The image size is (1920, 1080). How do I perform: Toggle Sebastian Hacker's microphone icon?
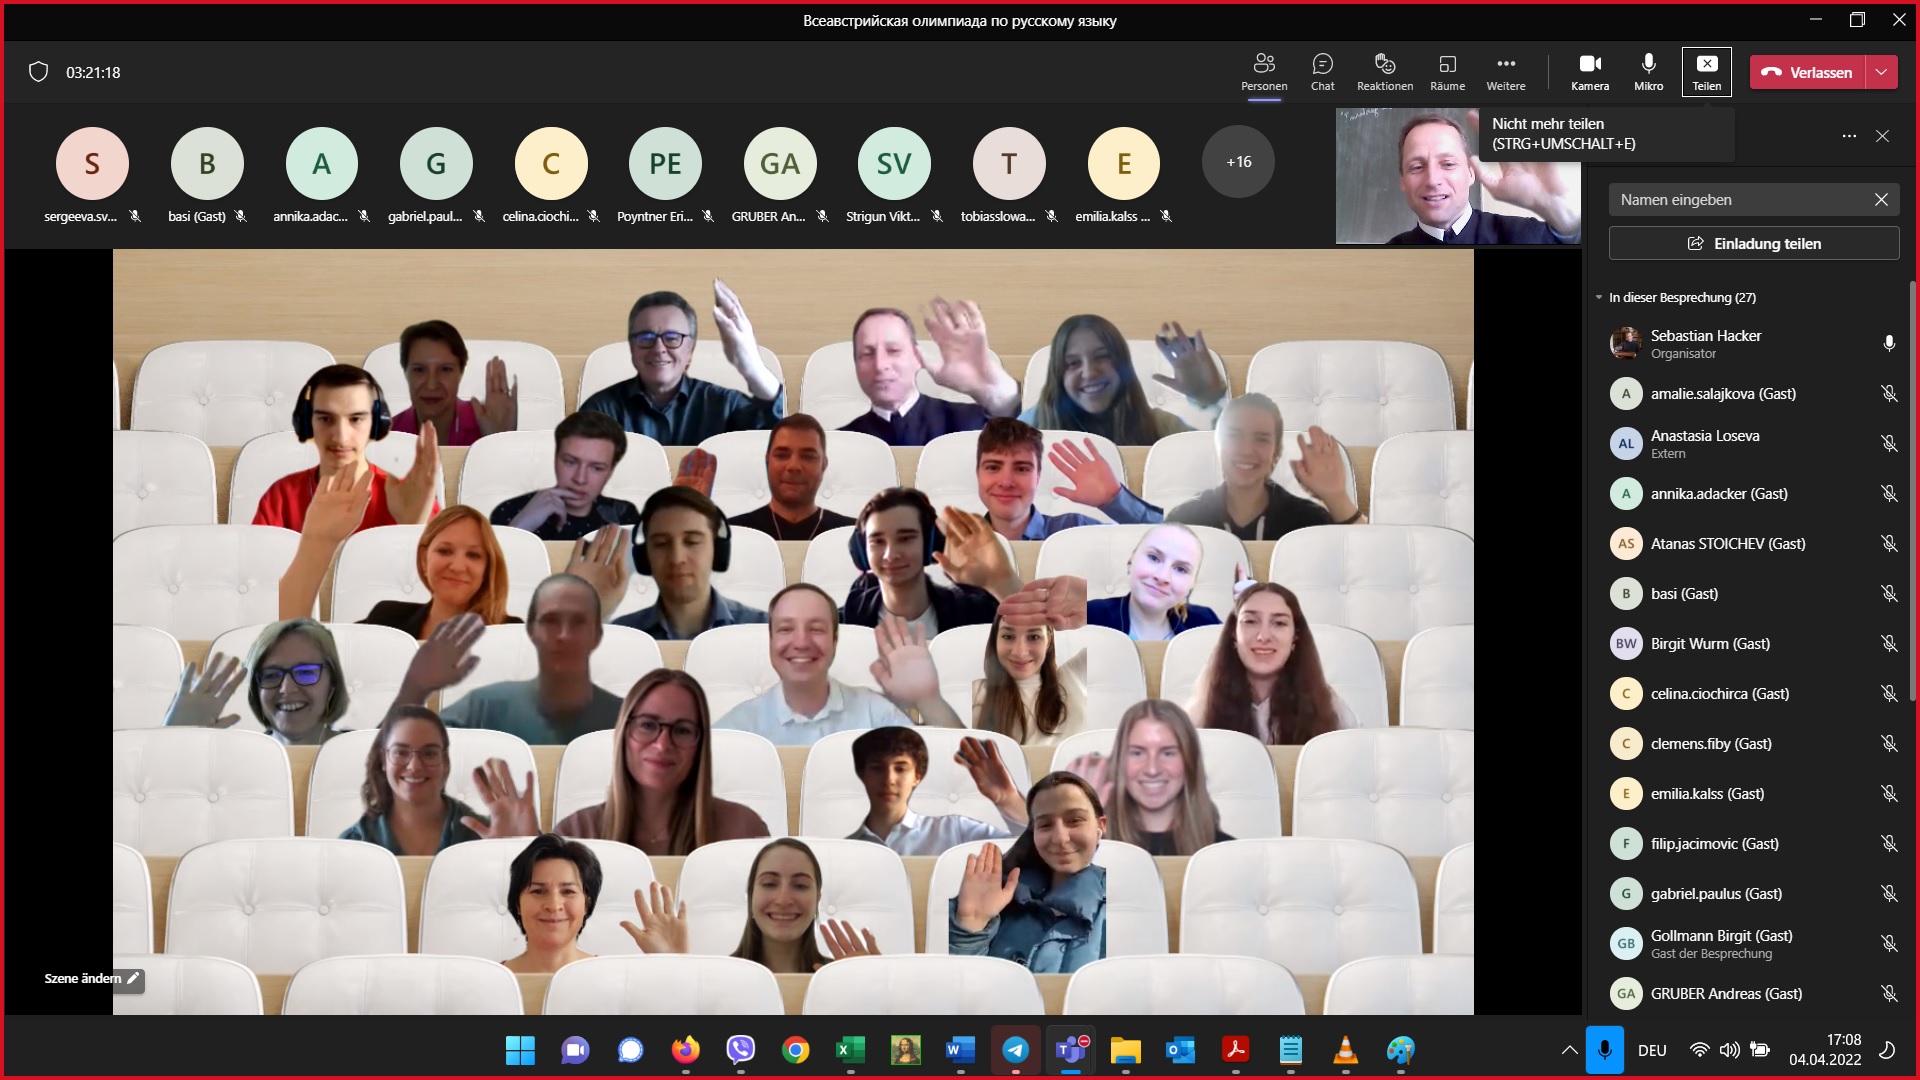point(1888,344)
